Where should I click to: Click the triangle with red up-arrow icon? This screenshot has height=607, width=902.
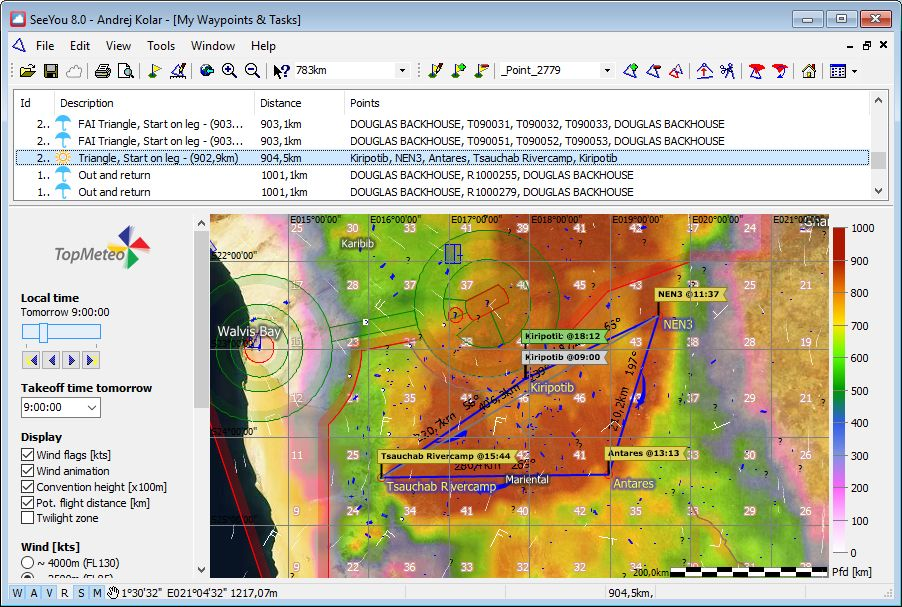coord(705,71)
